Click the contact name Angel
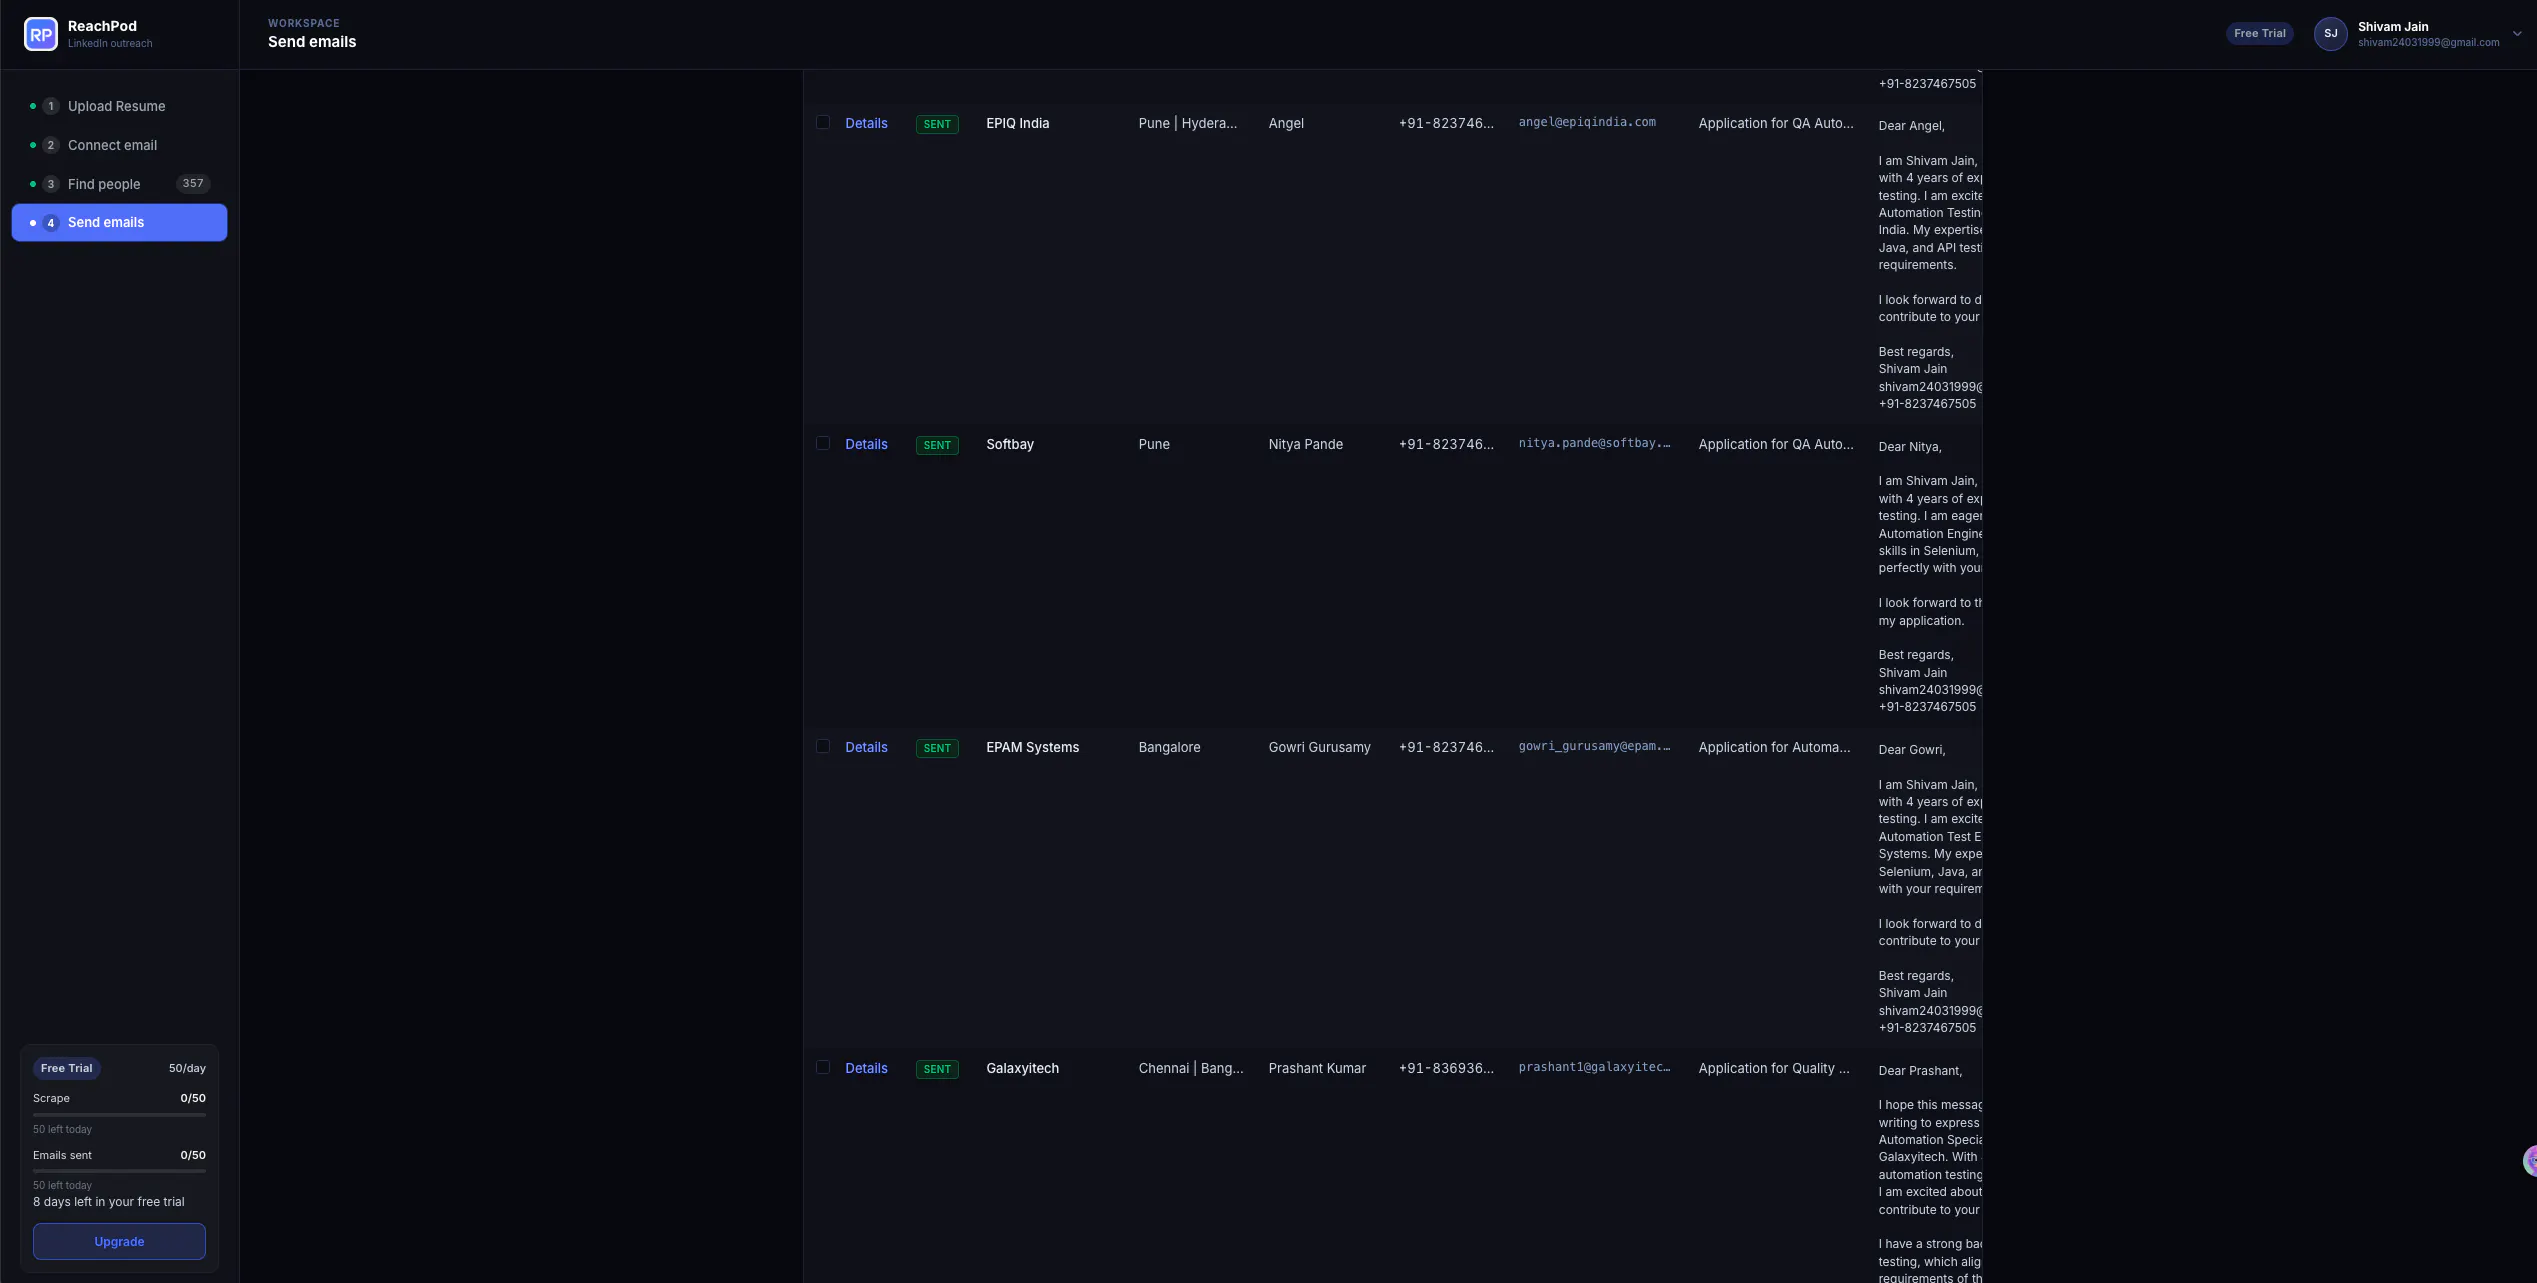This screenshot has height=1283, width=2537. pos(1286,124)
